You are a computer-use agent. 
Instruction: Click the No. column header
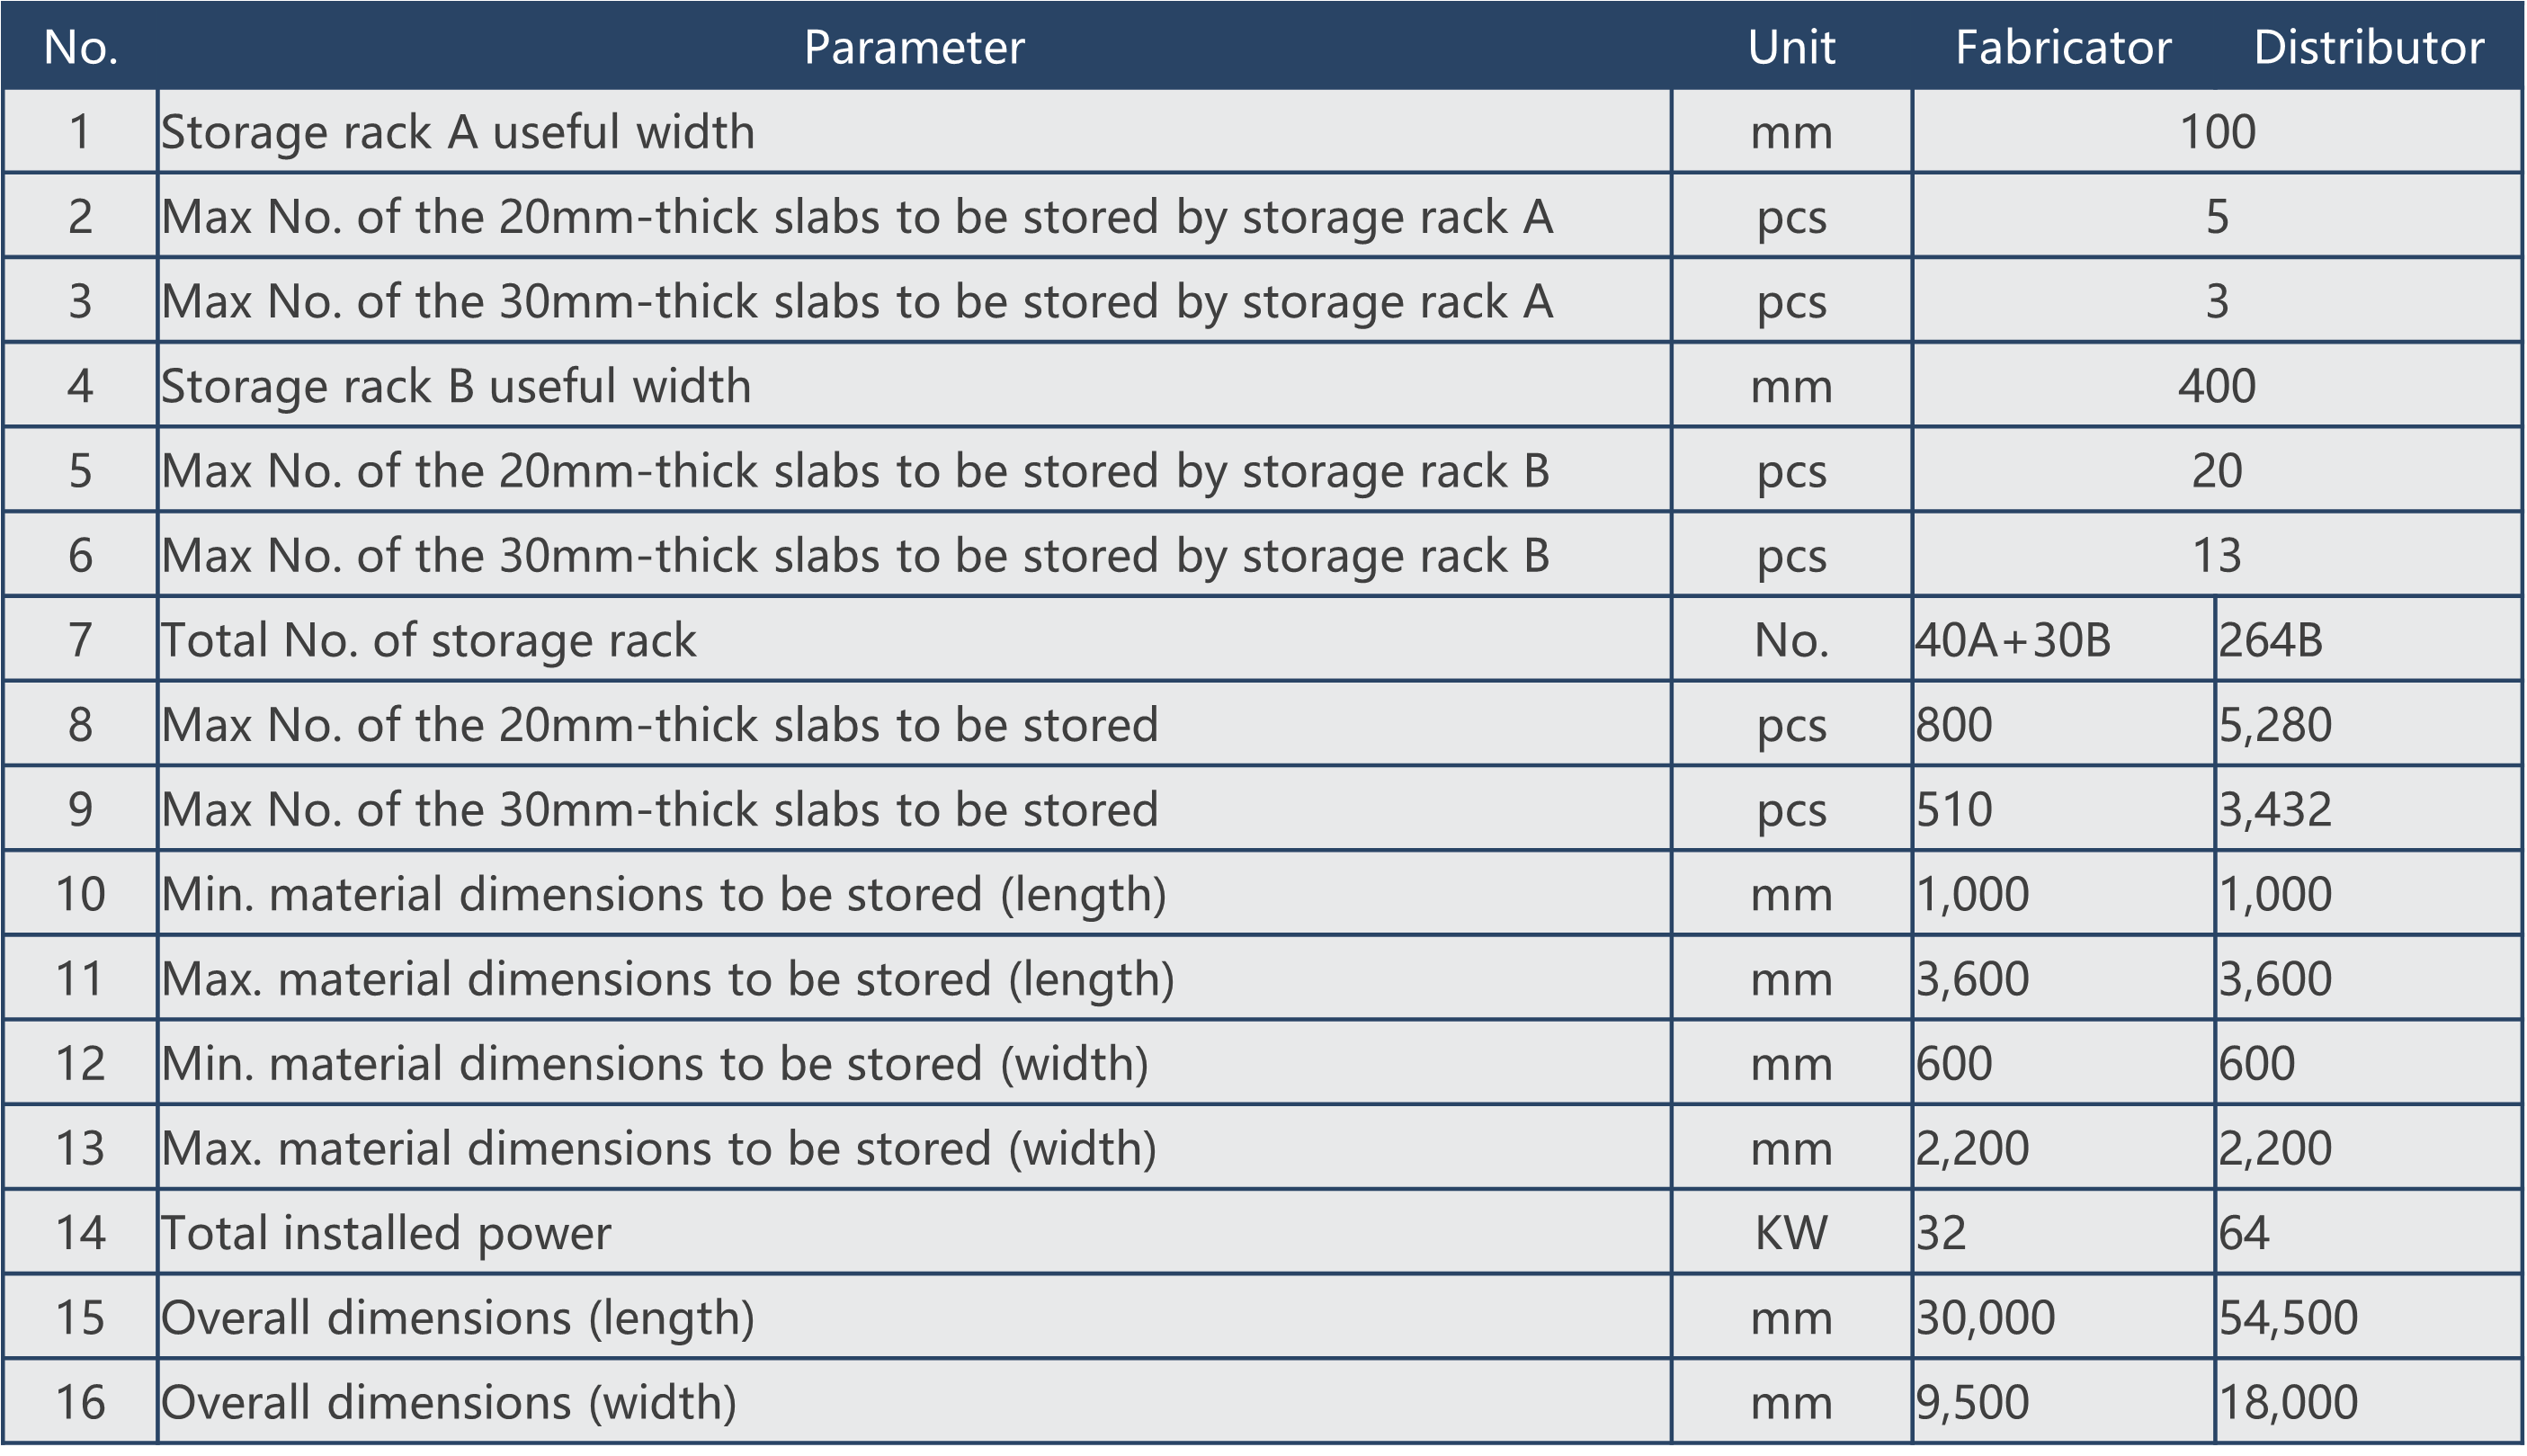pos(80,47)
